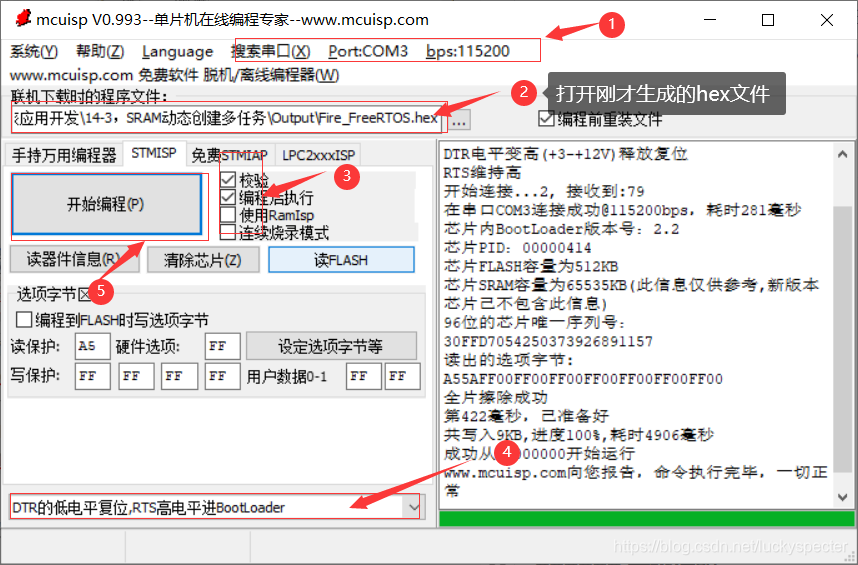
Task: Click serial number 30FFD7054250373926891157
Action: pyautogui.click(x=548, y=341)
